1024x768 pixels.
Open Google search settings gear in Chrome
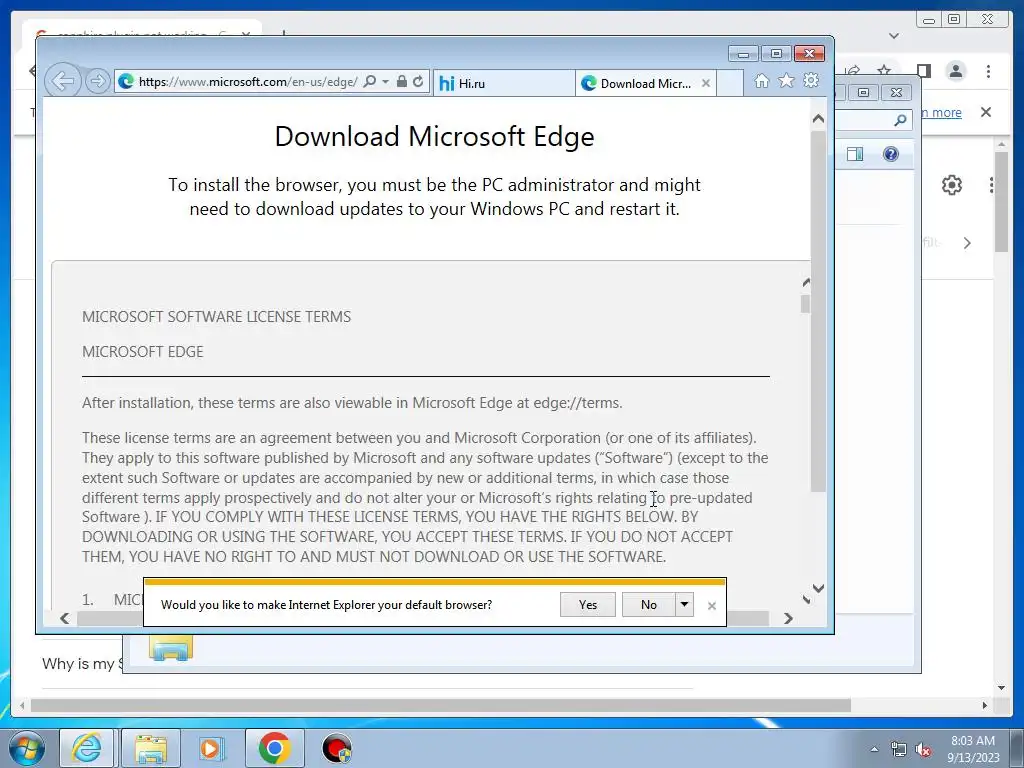[x=952, y=185]
